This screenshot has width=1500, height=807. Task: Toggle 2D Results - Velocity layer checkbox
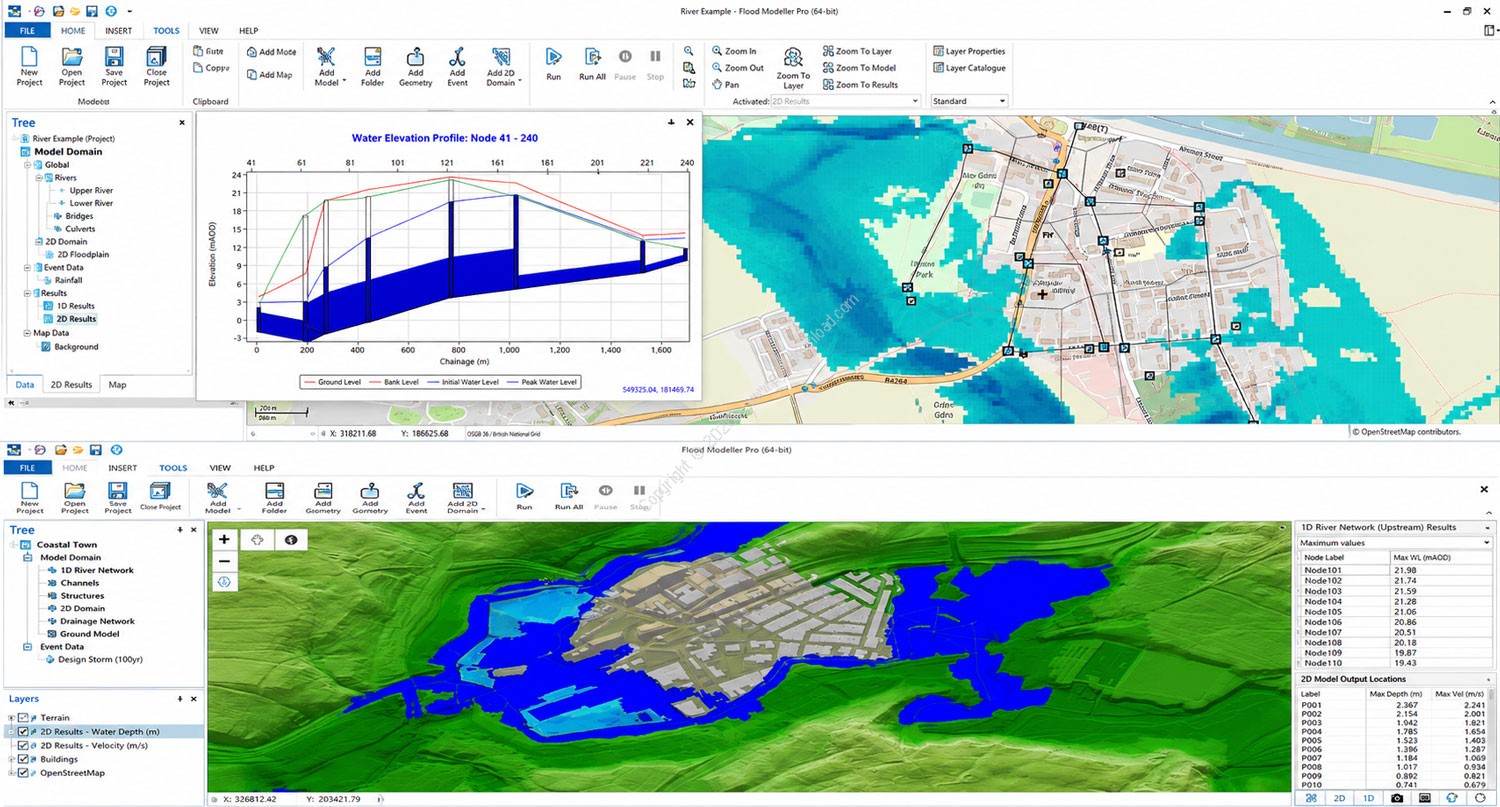click(24, 746)
